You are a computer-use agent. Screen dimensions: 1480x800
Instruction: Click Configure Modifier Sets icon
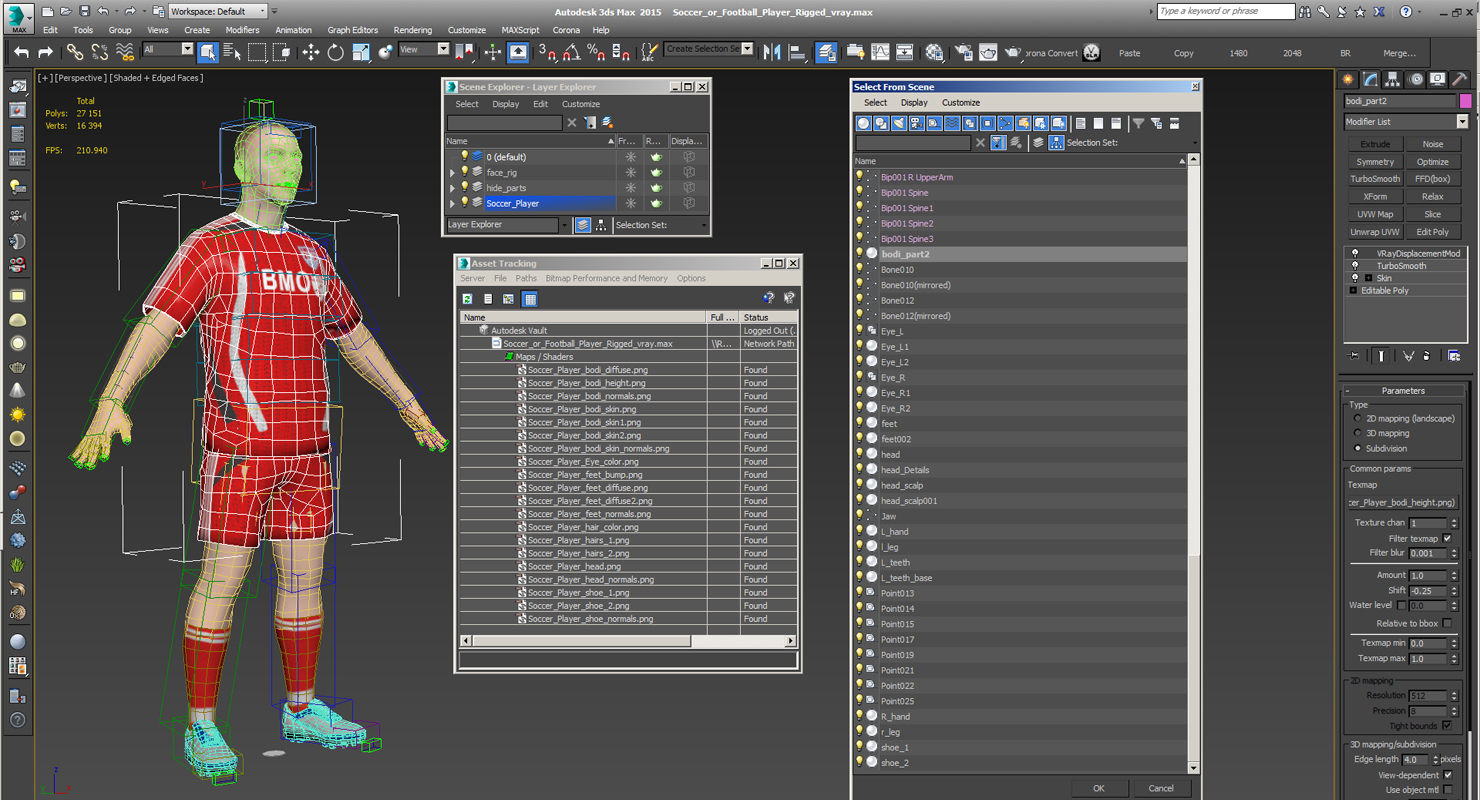pos(1454,355)
